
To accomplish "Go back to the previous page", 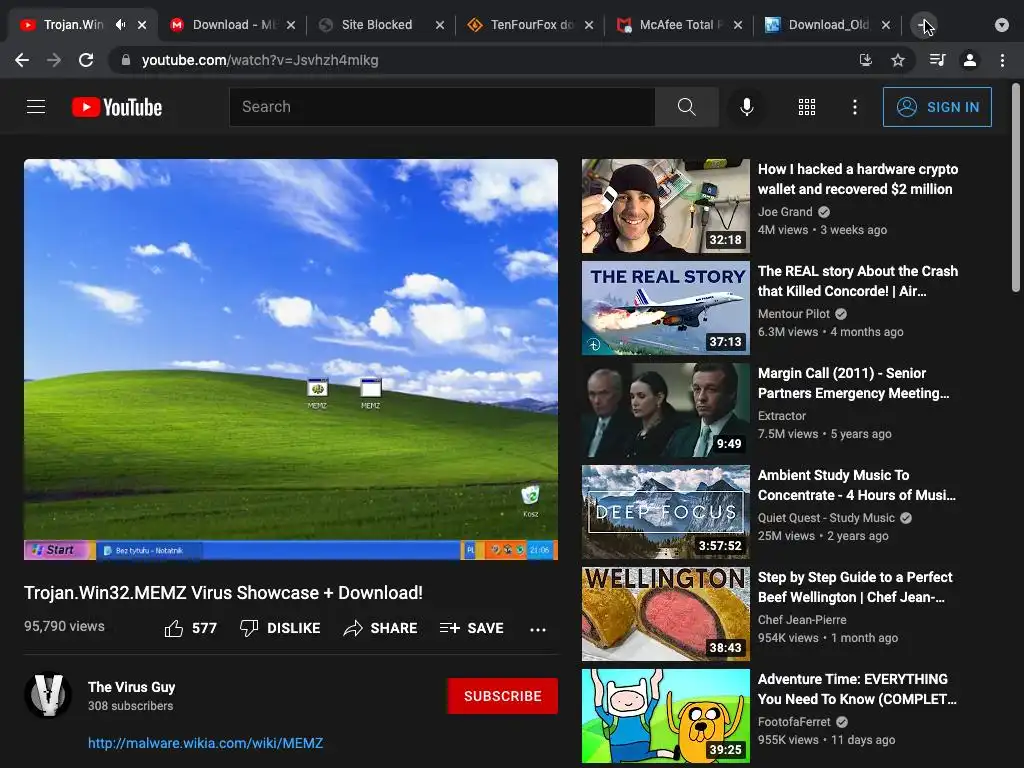I will click(x=22, y=60).
